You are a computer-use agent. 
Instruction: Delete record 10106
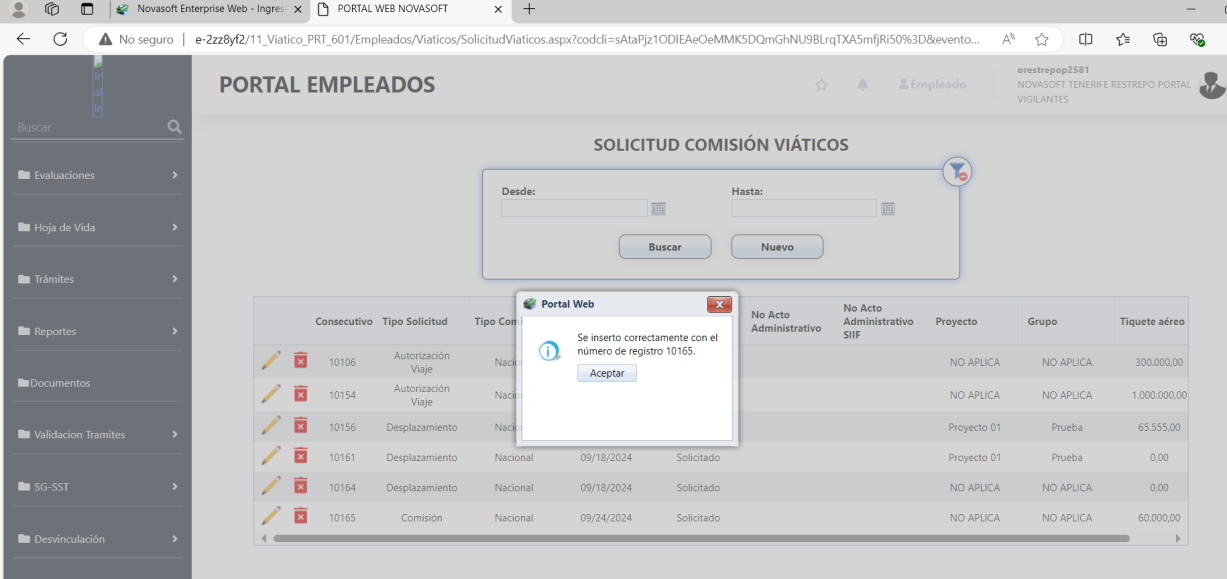(300, 360)
